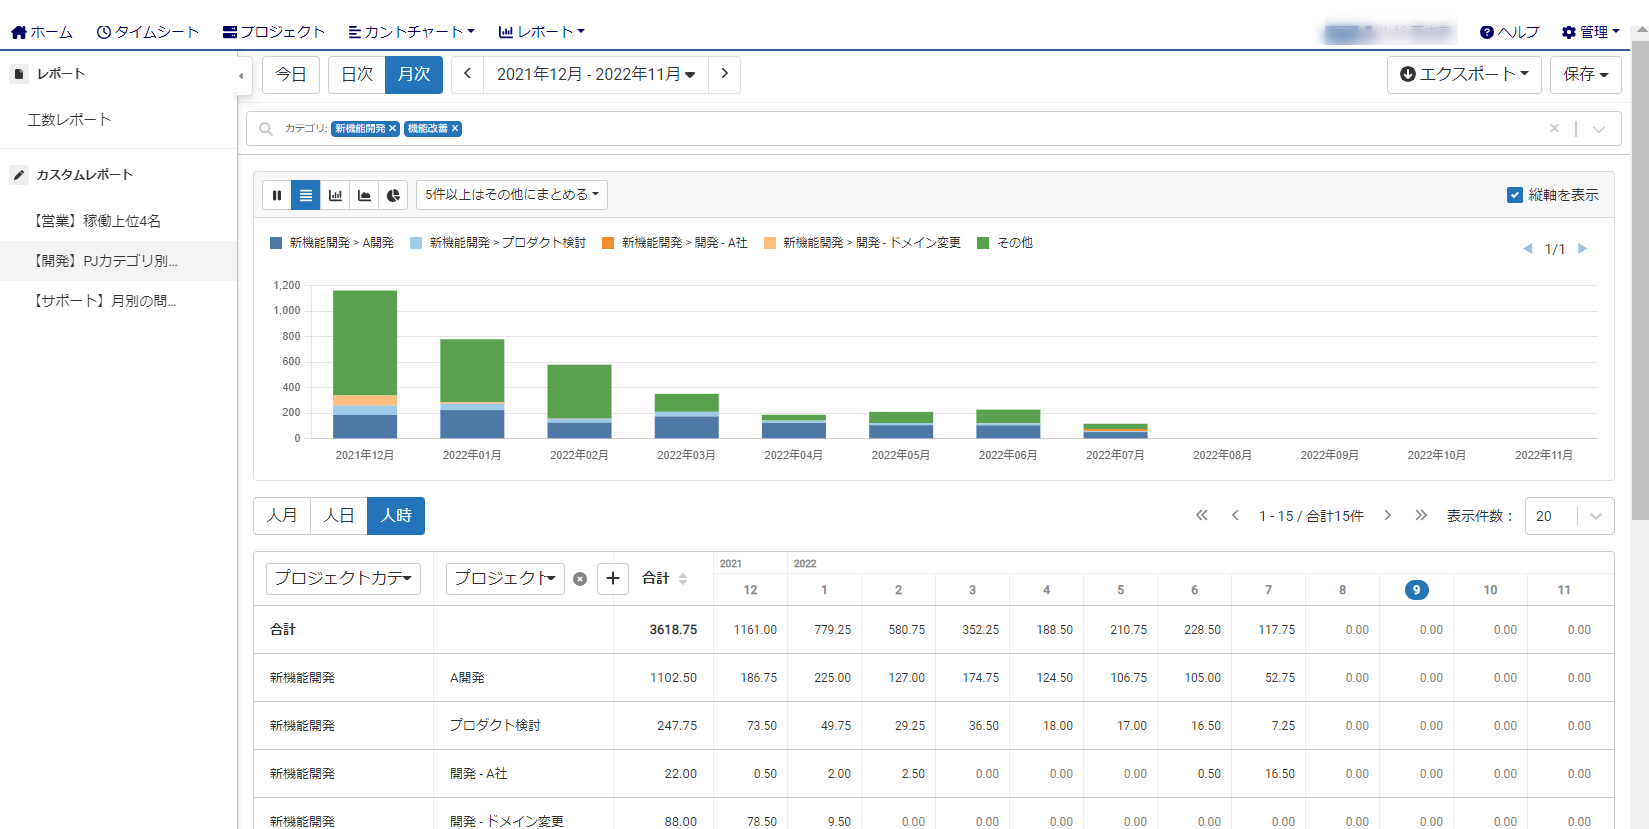
Task: Open 工数レポート in sidebar
Action: pyautogui.click(x=70, y=120)
